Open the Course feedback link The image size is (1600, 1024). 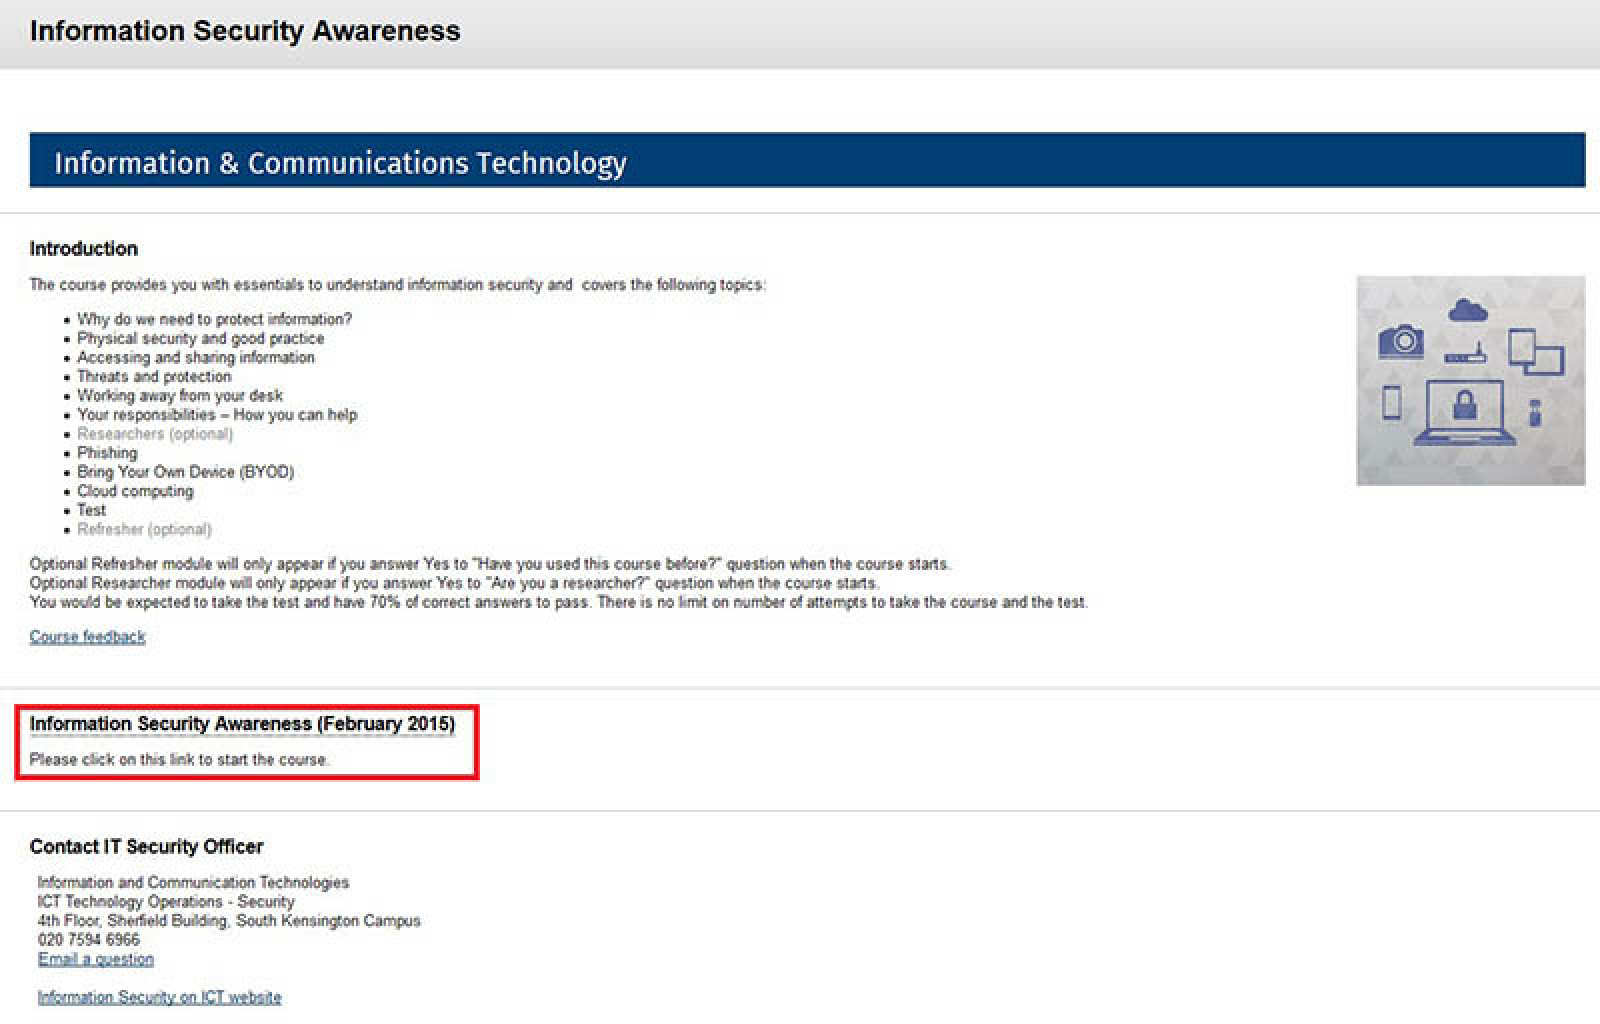click(x=87, y=637)
